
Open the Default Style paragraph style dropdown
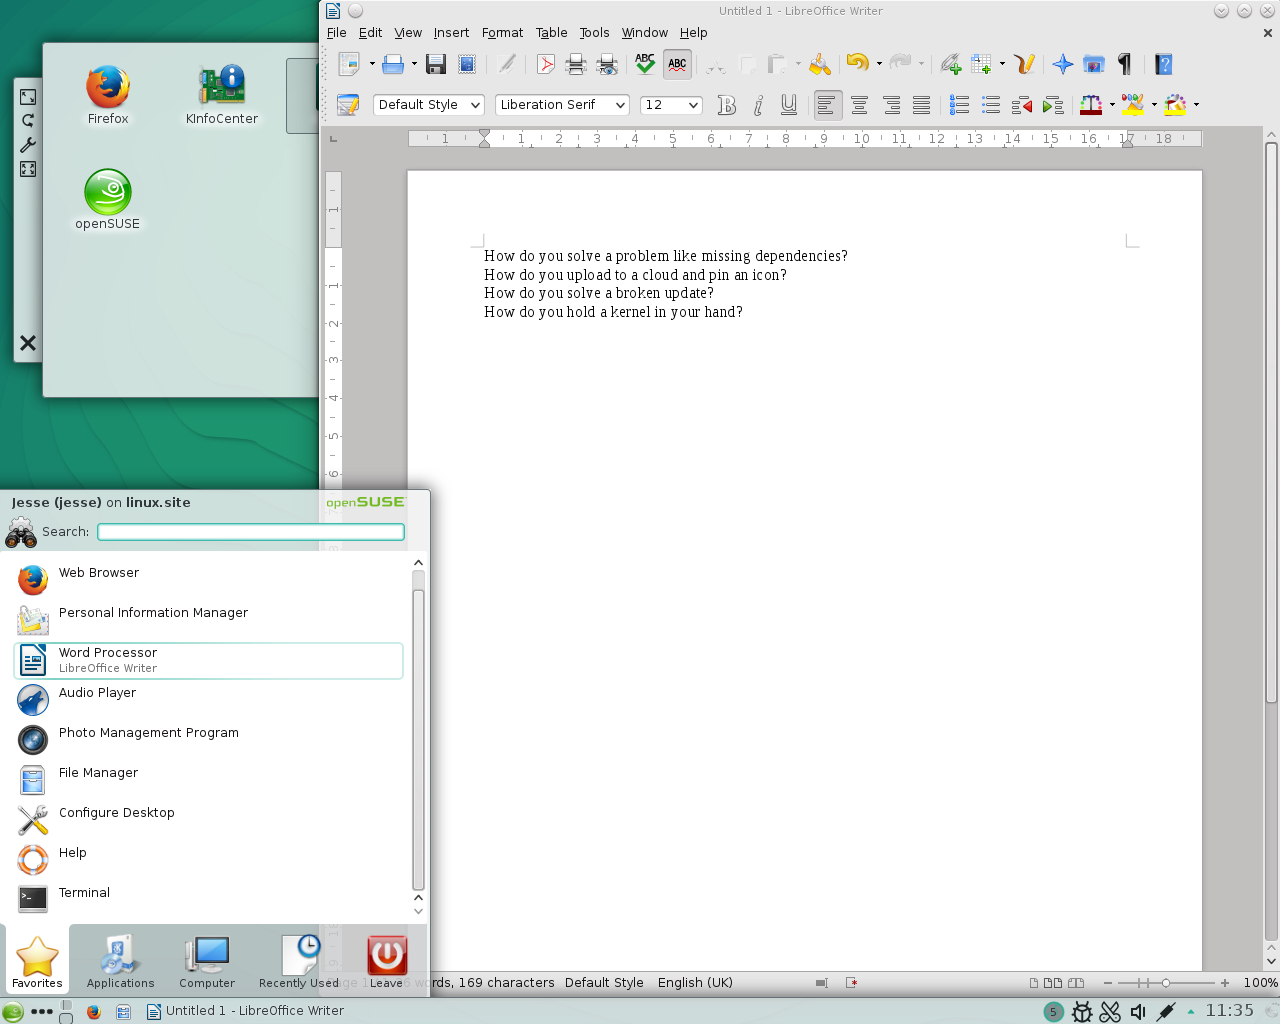point(476,105)
